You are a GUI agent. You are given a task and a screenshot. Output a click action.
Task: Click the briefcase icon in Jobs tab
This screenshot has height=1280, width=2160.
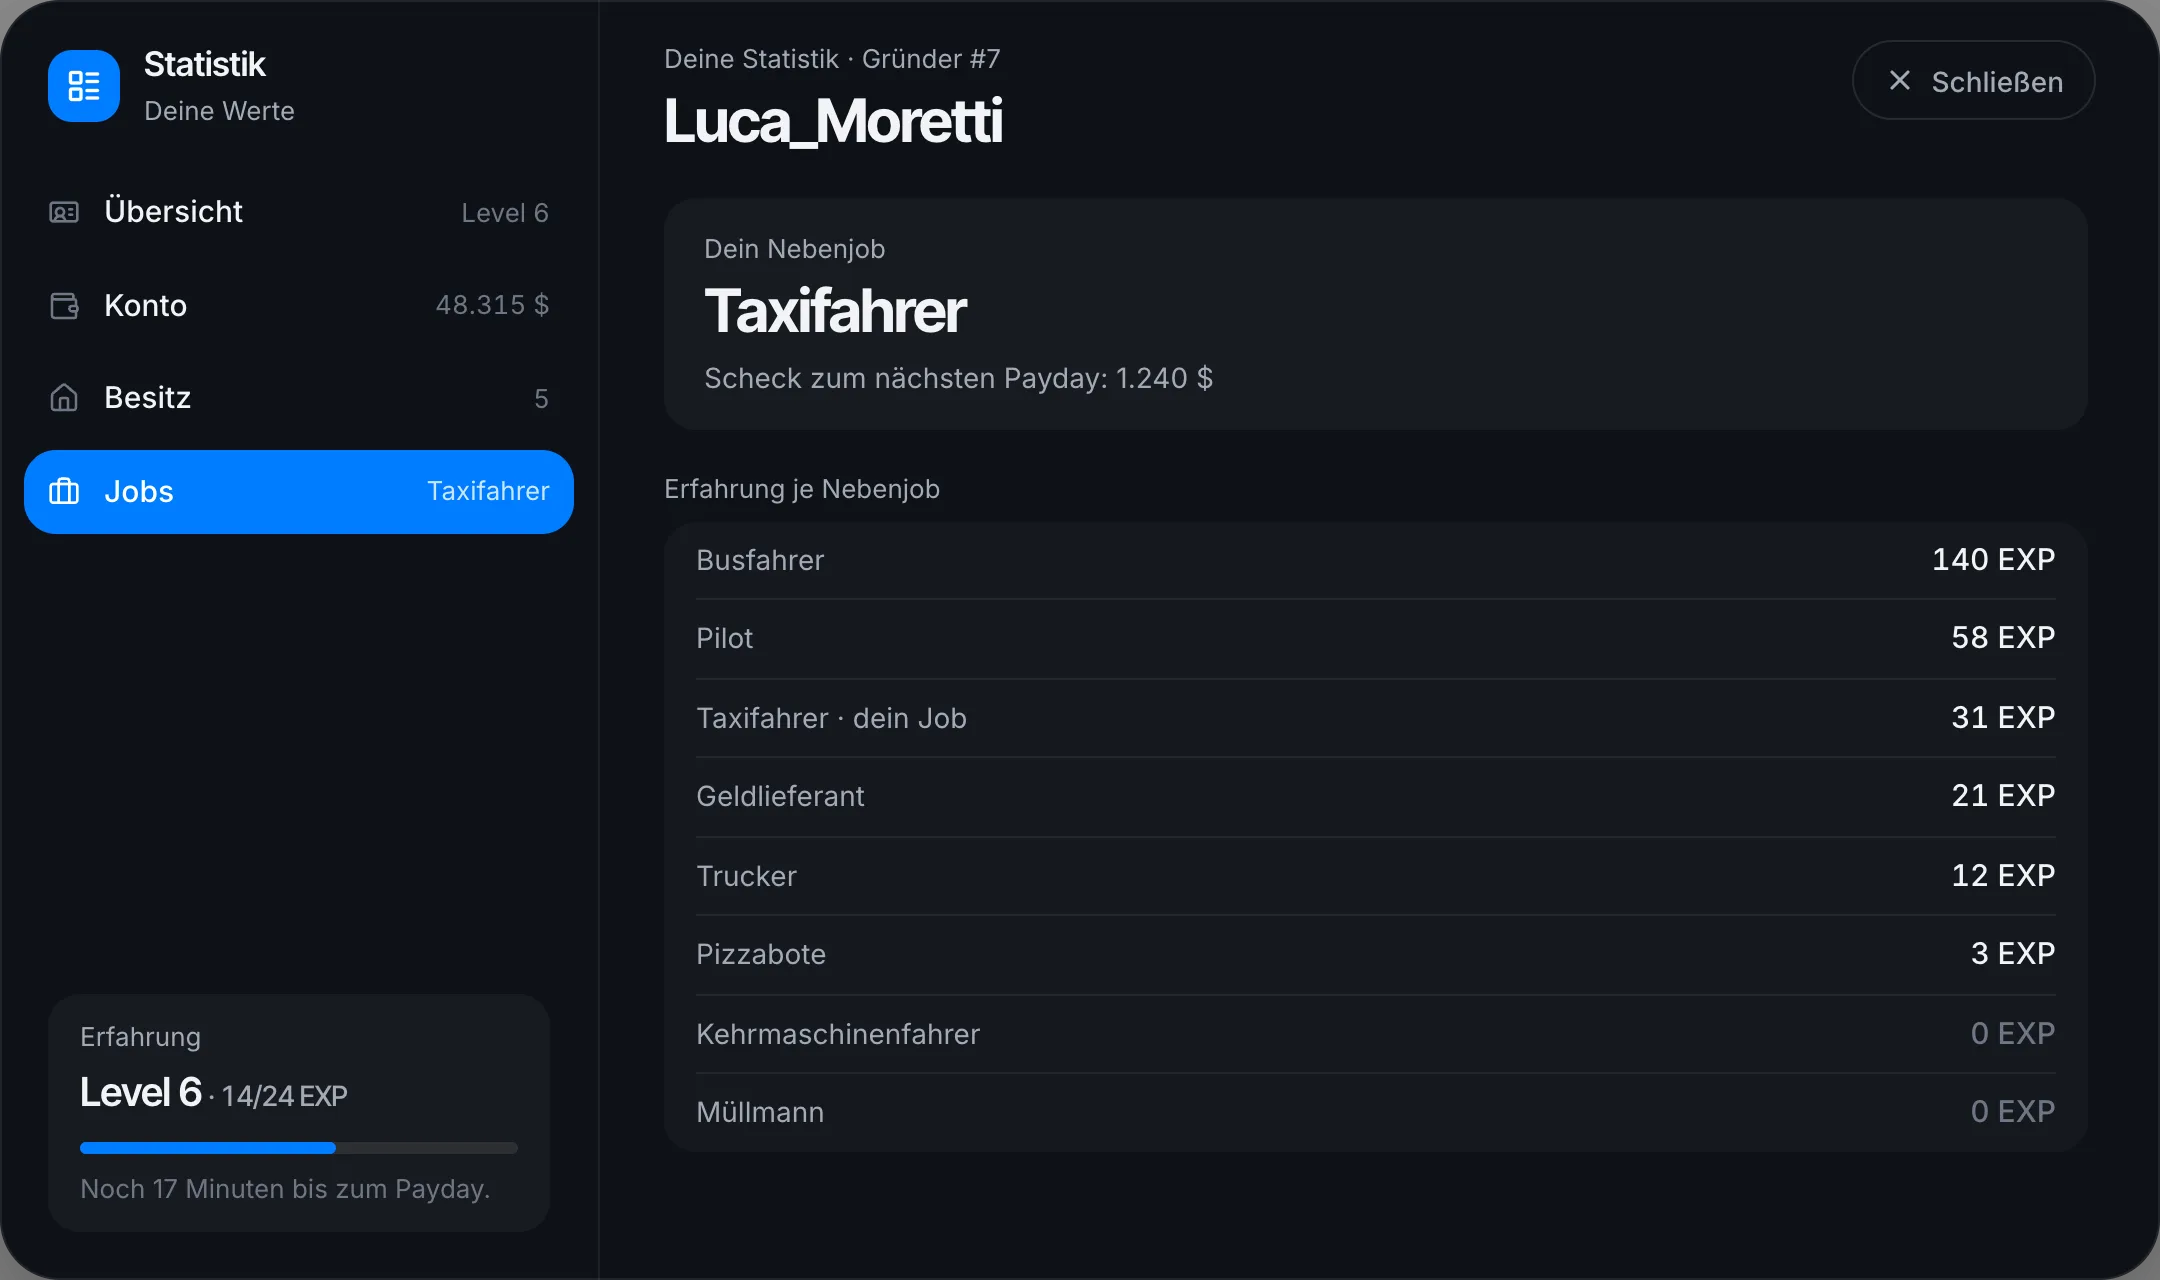64,491
